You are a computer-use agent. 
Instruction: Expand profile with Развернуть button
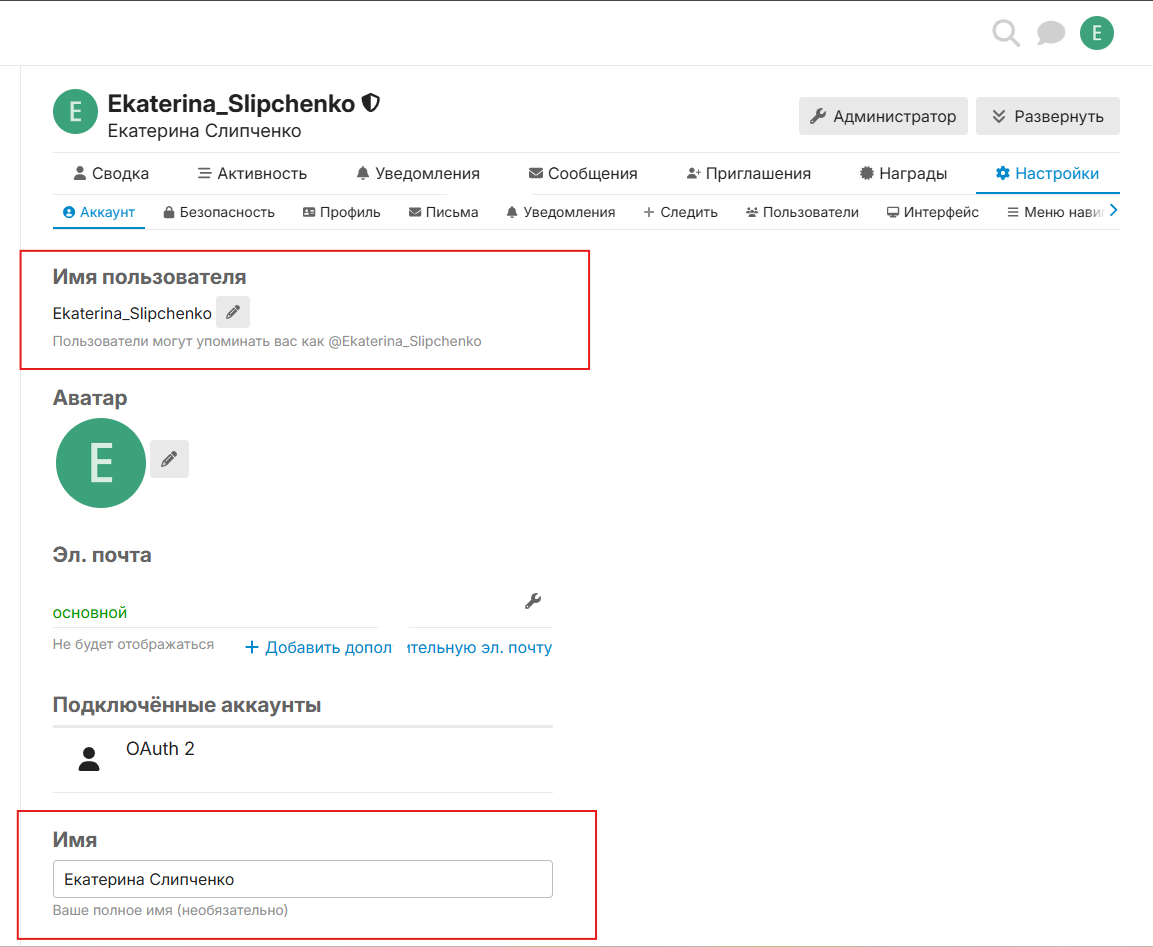pos(1047,116)
